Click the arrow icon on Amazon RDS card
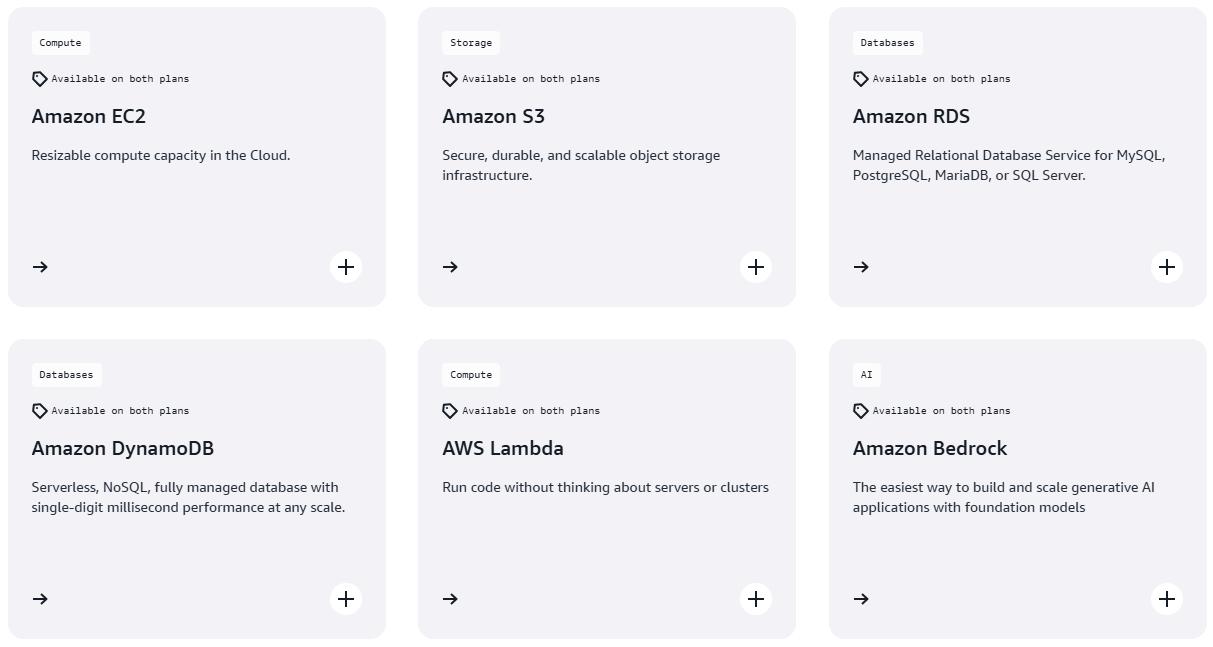This screenshot has height=647, width=1213. pos(861,267)
